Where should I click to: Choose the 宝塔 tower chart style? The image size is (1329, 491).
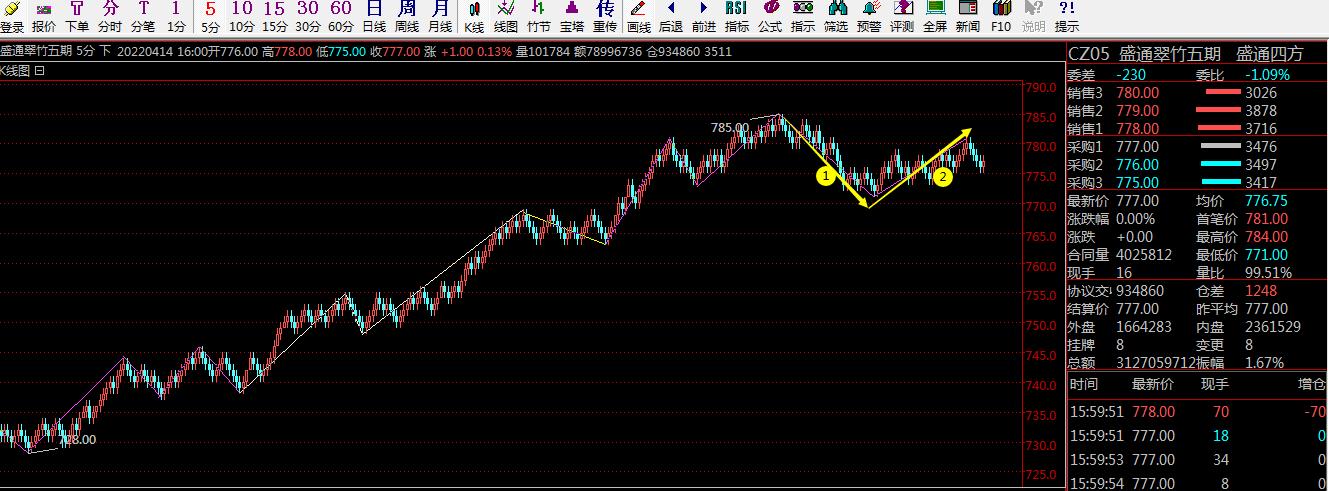(x=572, y=17)
